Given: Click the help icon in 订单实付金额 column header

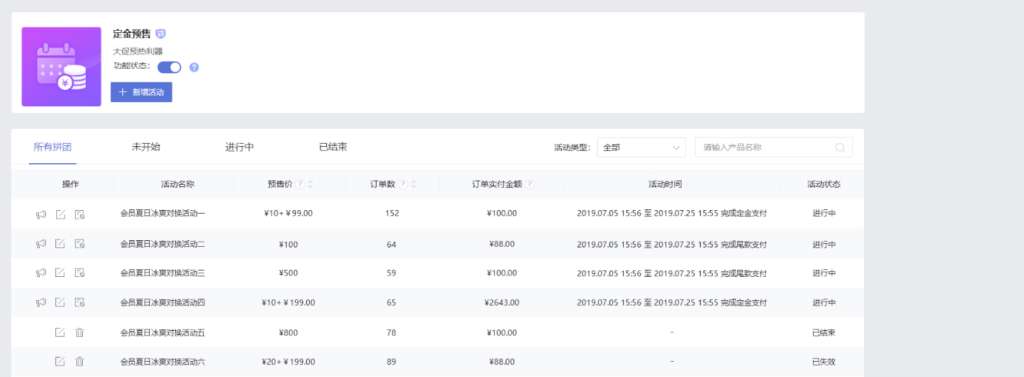Looking at the screenshot, I should 530,184.
